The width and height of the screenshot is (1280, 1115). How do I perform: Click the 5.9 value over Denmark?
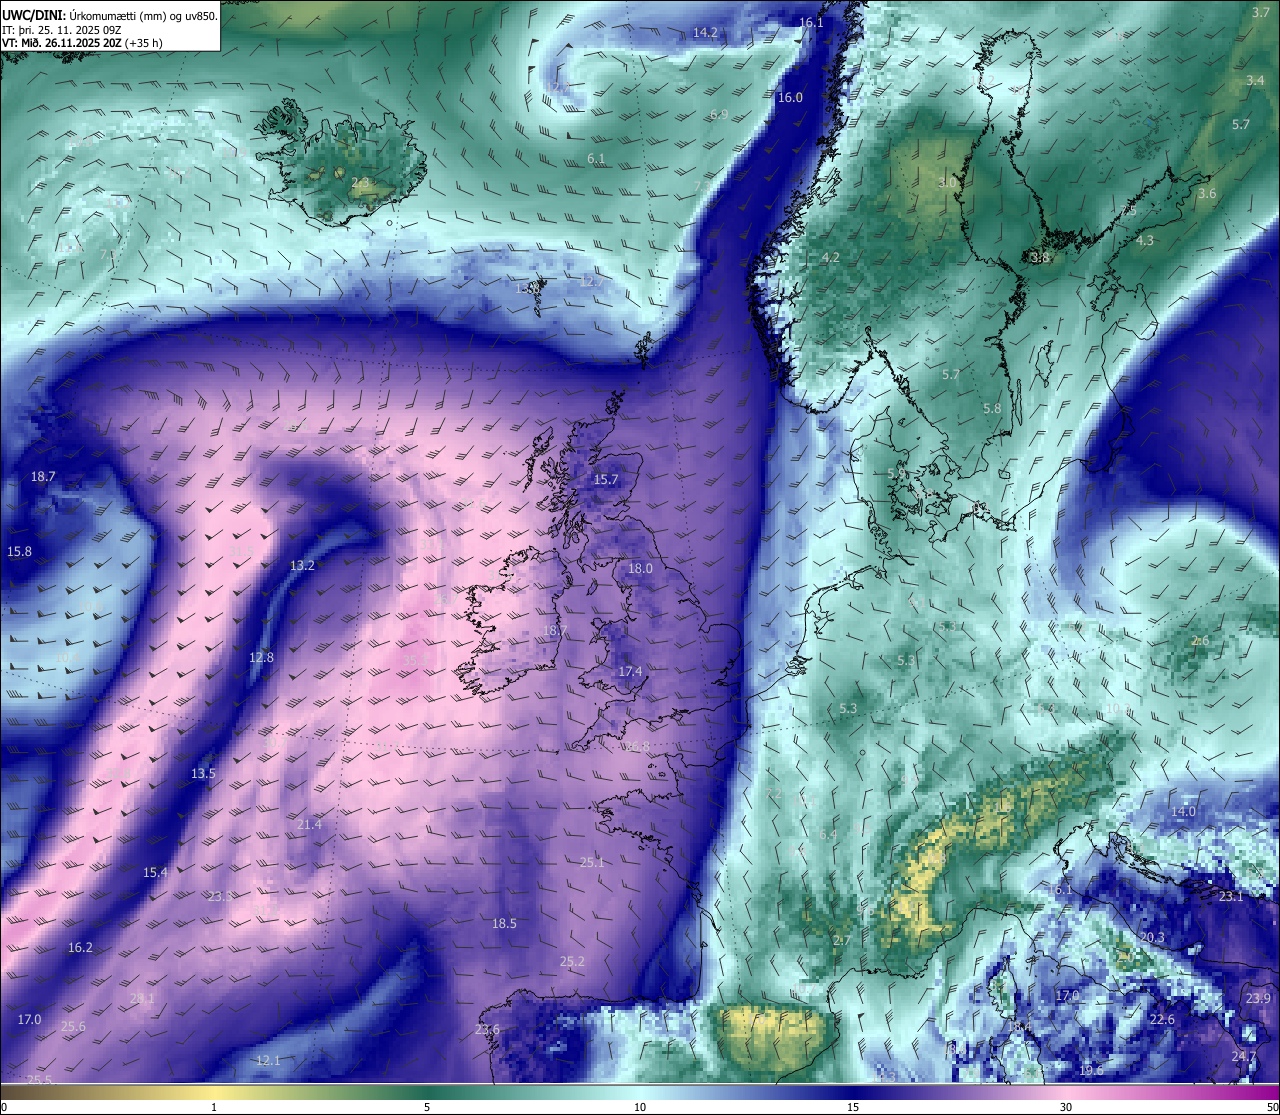pos(896,474)
